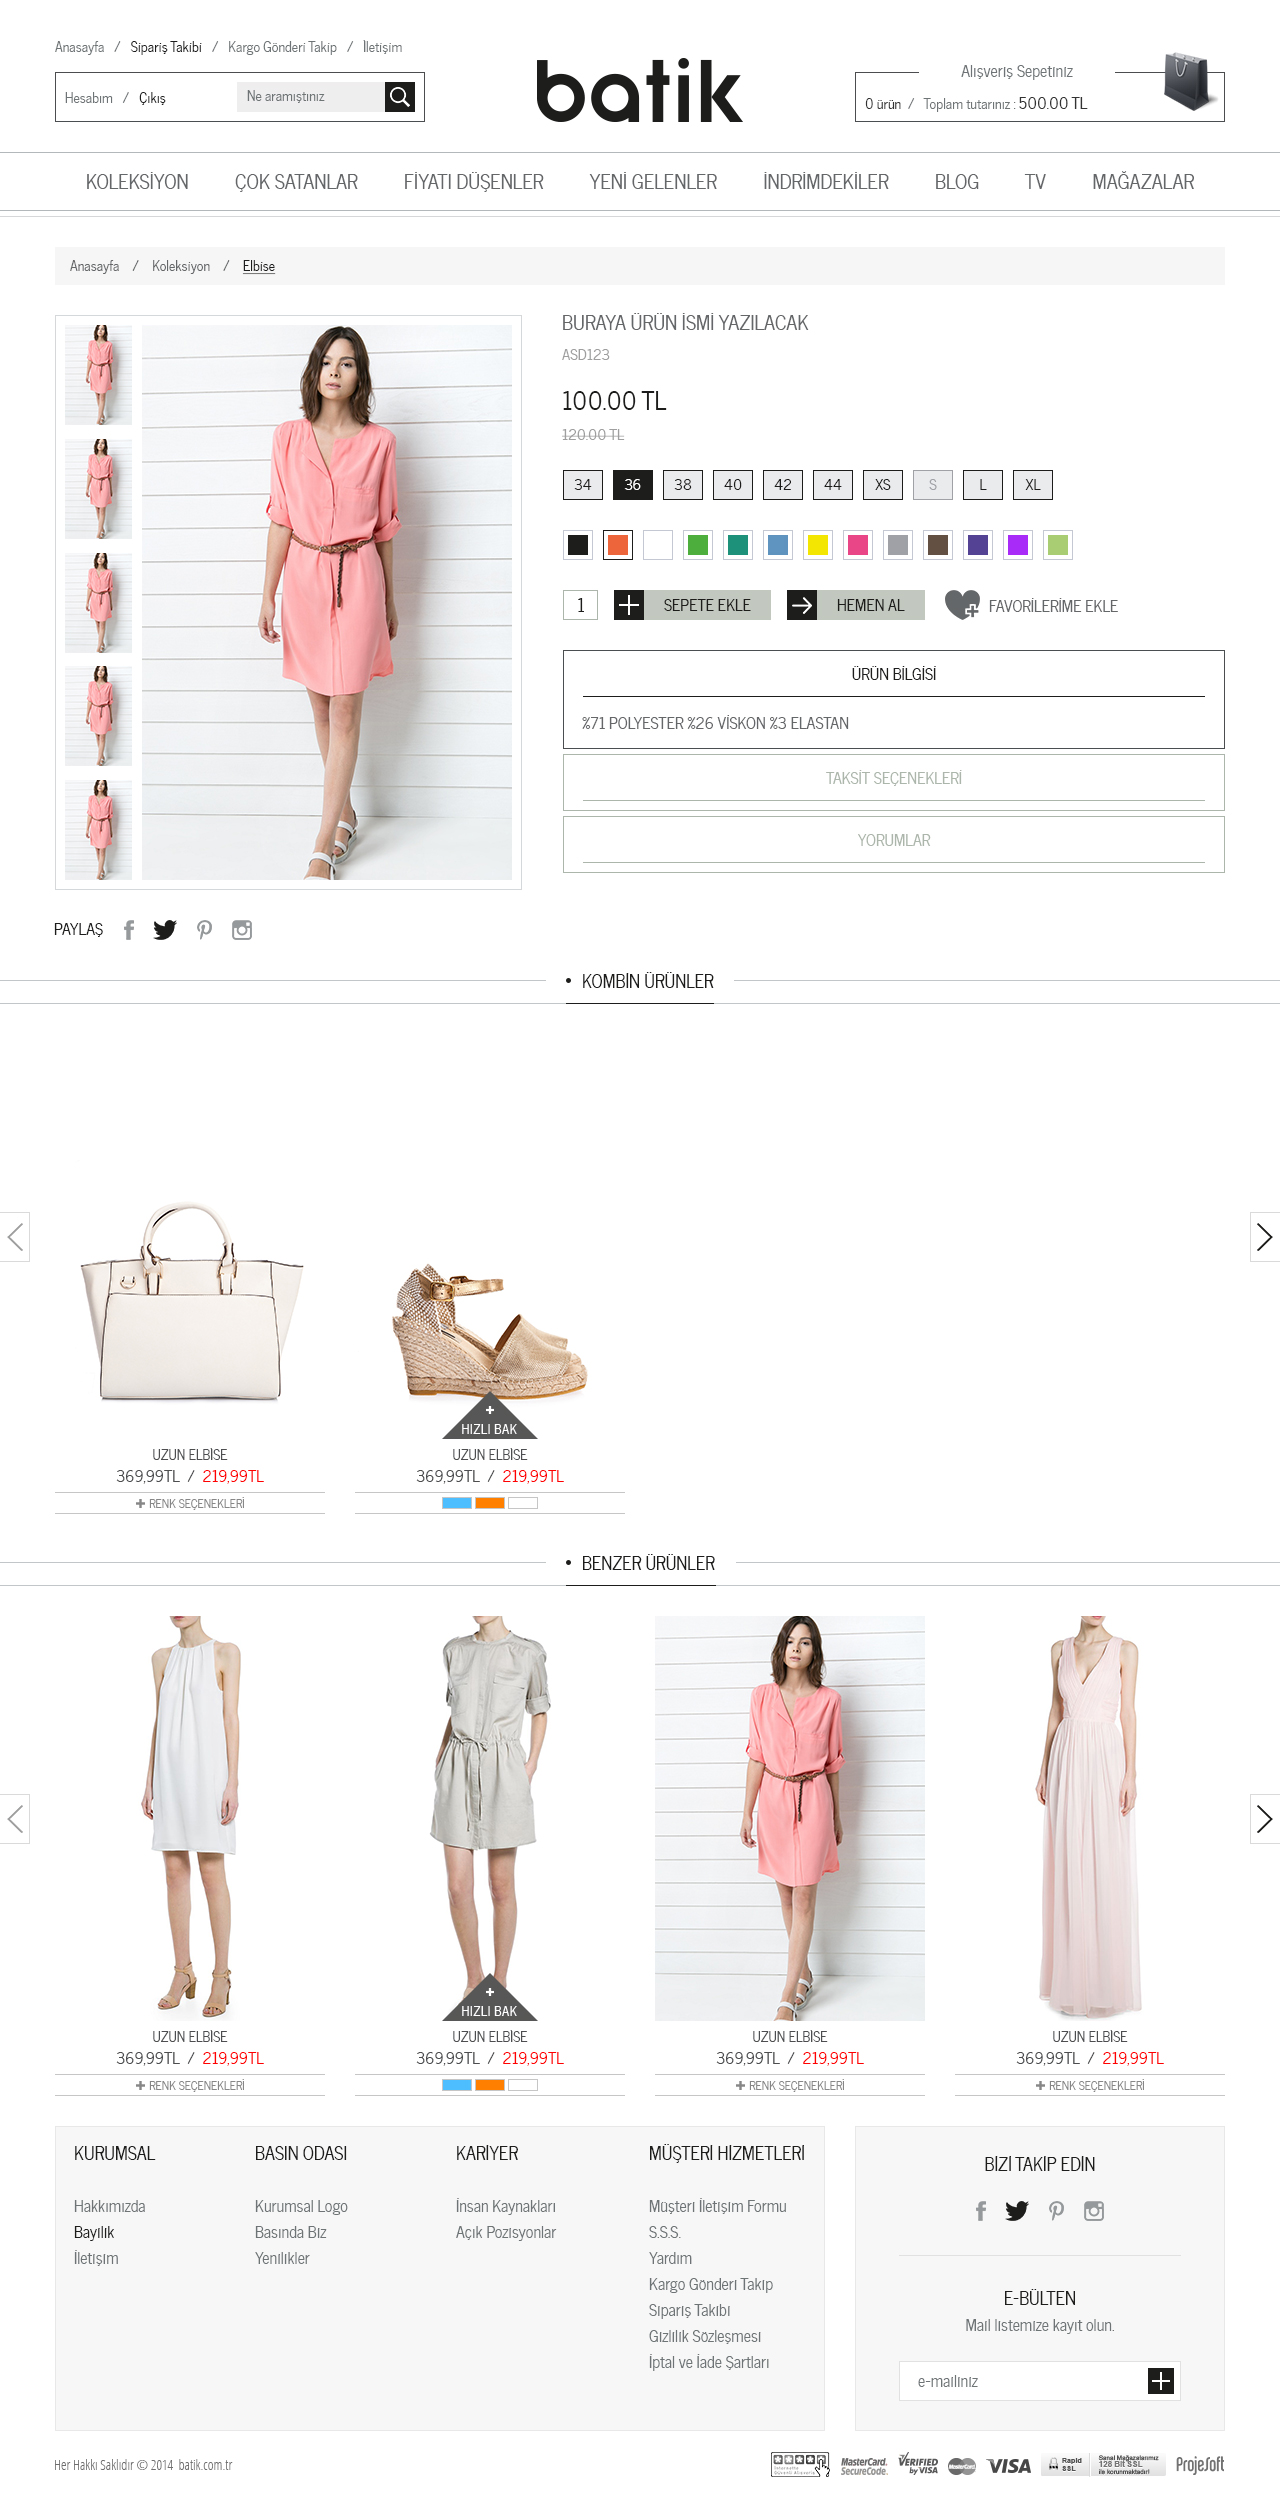Image resolution: width=1280 pixels, height=2509 pixels.
Task: Open the shopping bag cart icon
Action: 1187,81
